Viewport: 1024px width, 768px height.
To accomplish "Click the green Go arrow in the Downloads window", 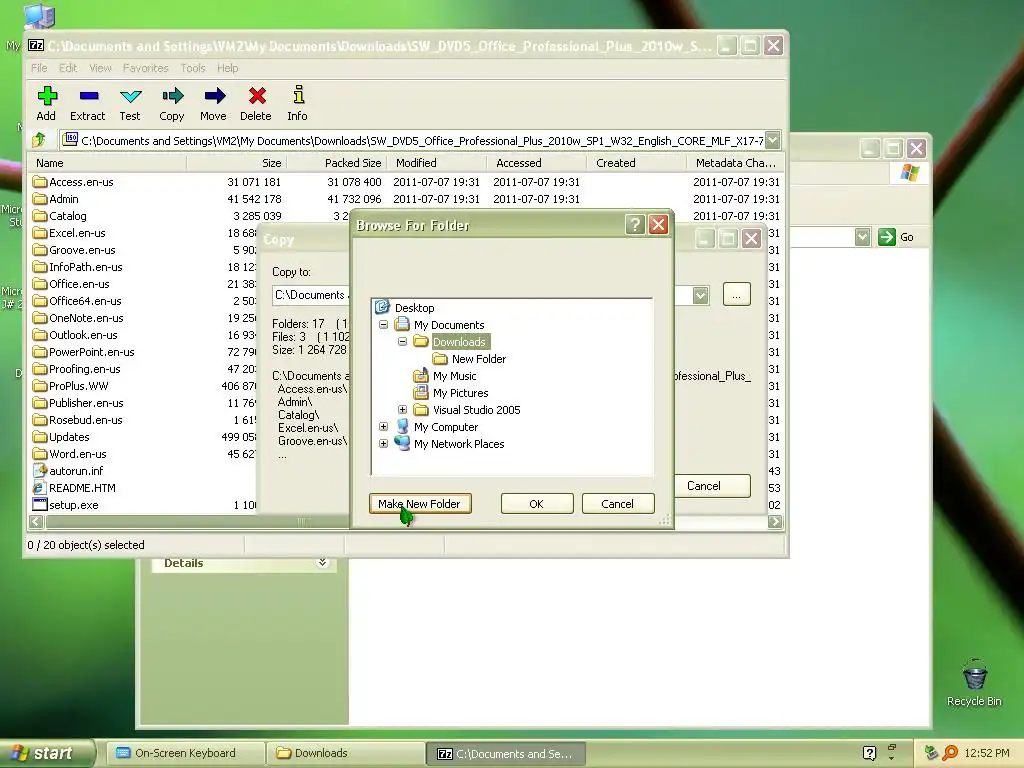I will [x=886, y=237].
